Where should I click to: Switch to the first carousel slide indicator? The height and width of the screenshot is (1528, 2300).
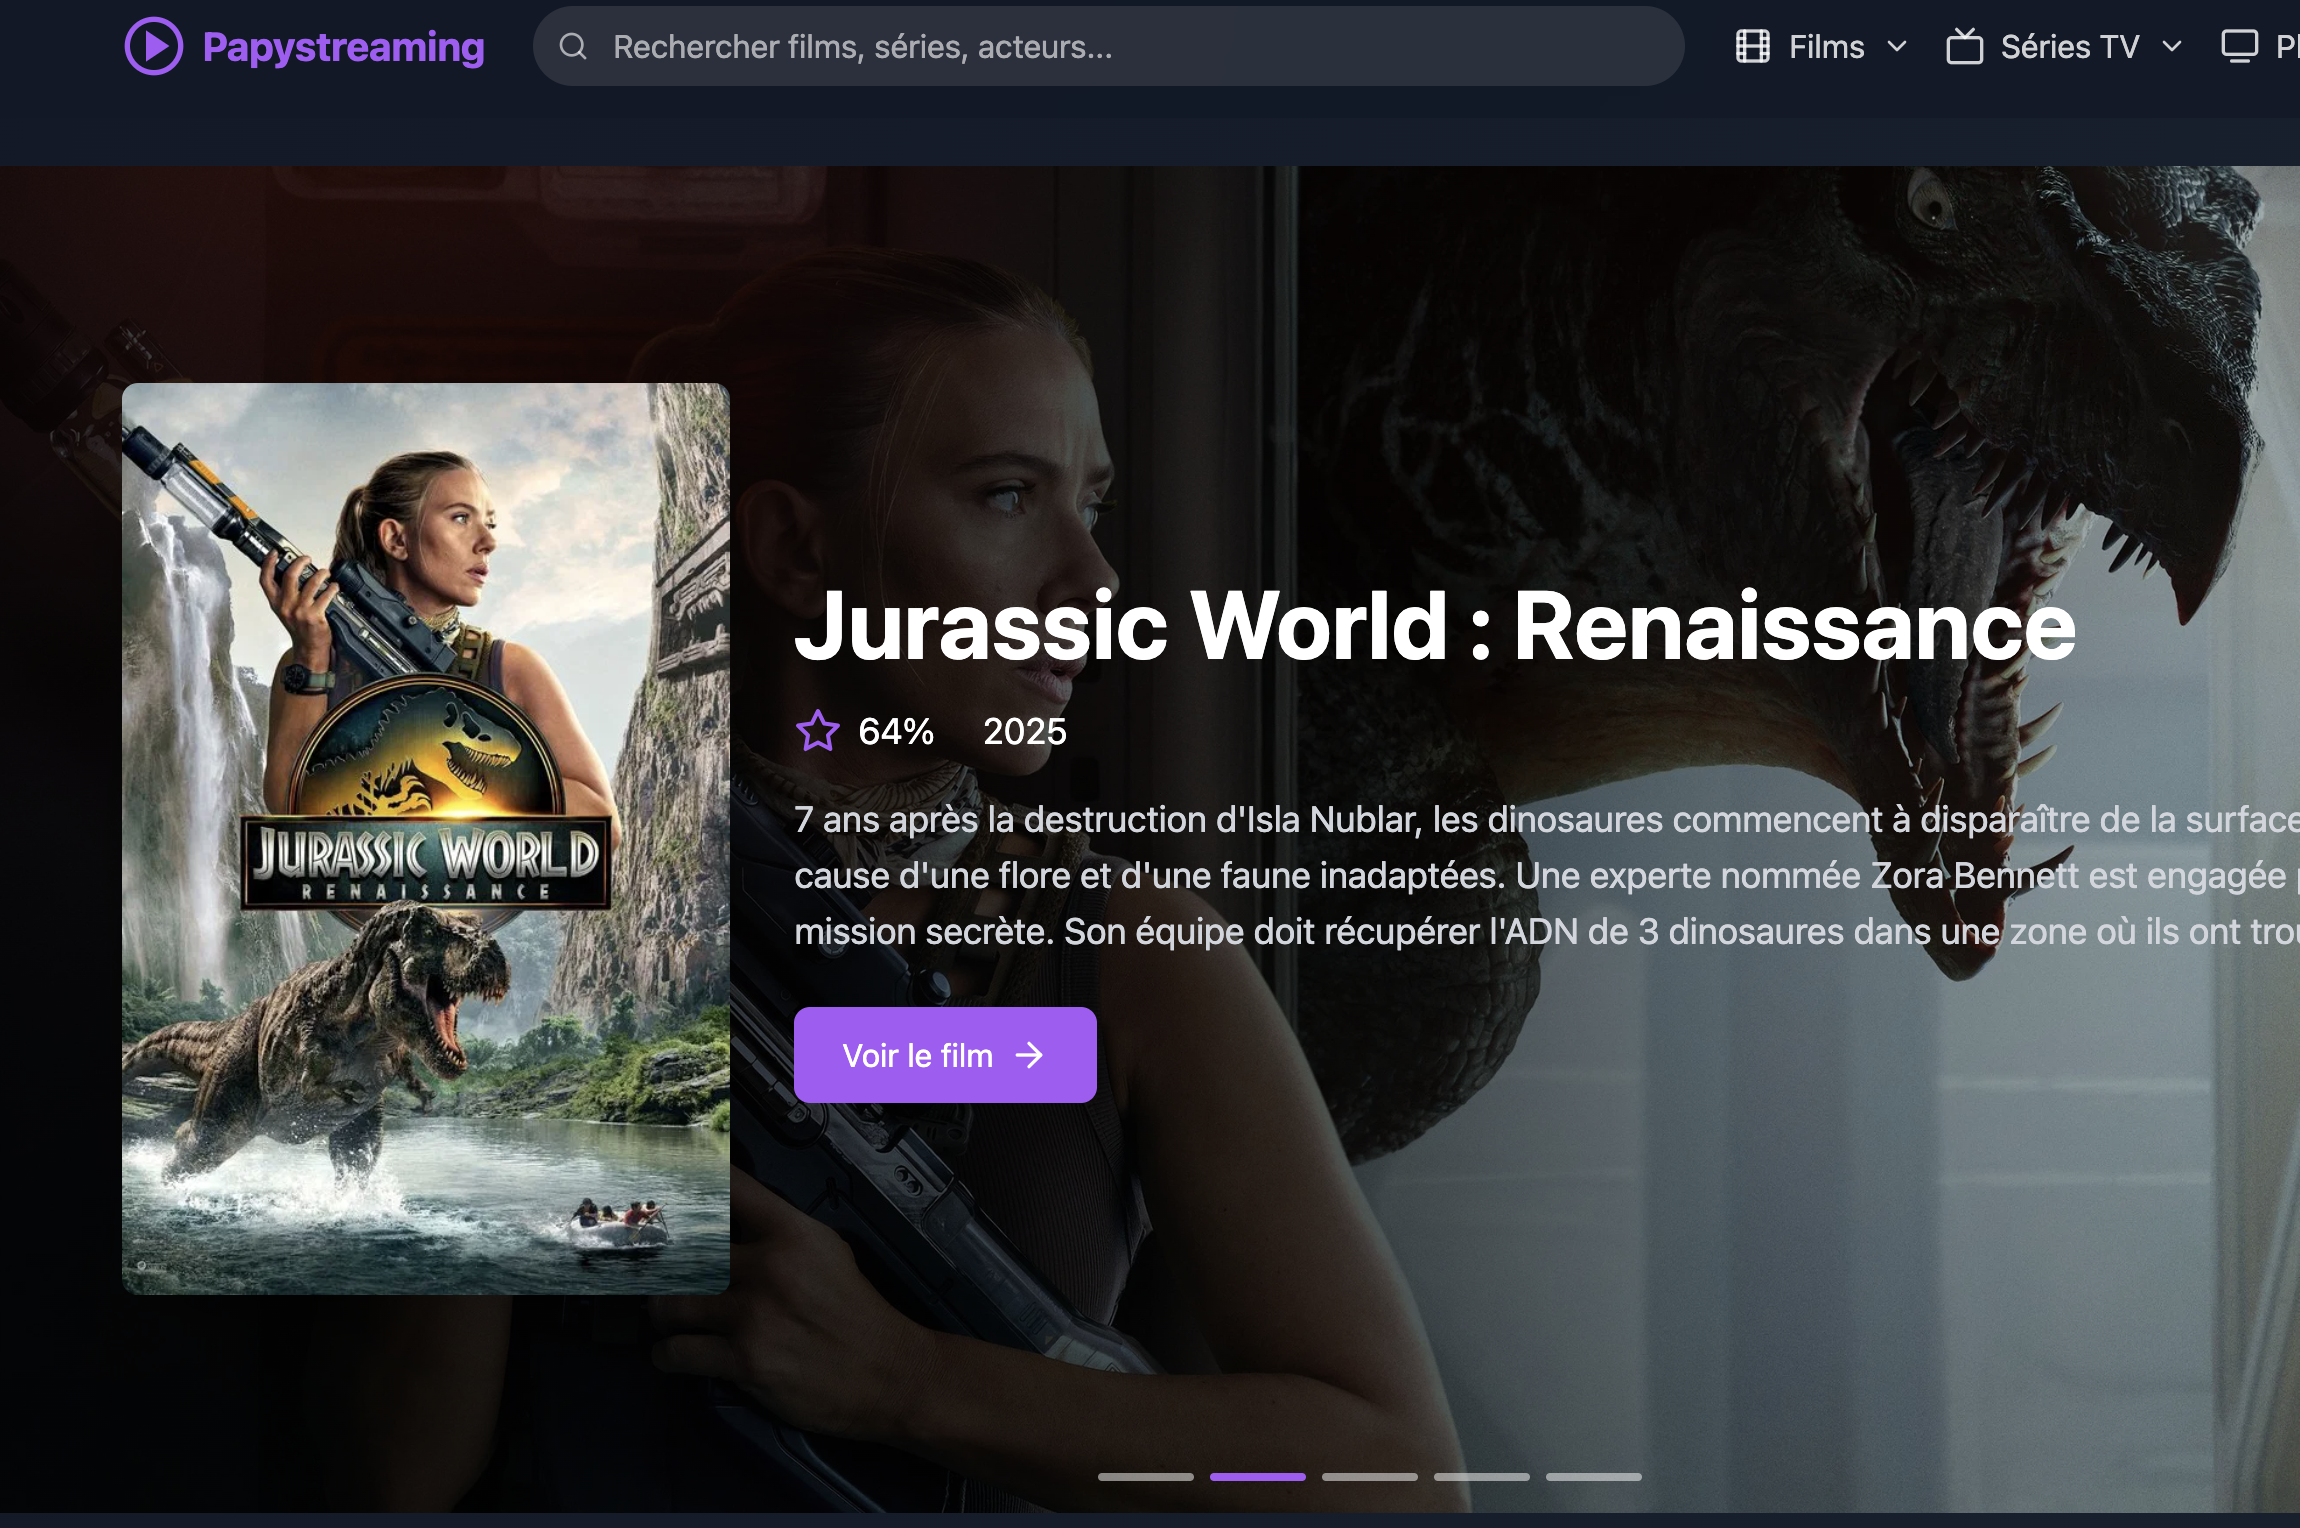(x=1145, y=1477)
